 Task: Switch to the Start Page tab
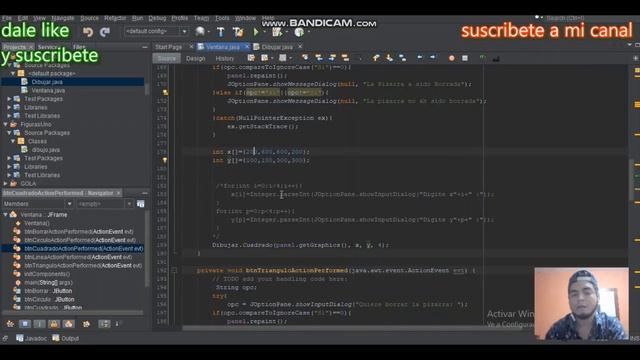tap(169, 47)
